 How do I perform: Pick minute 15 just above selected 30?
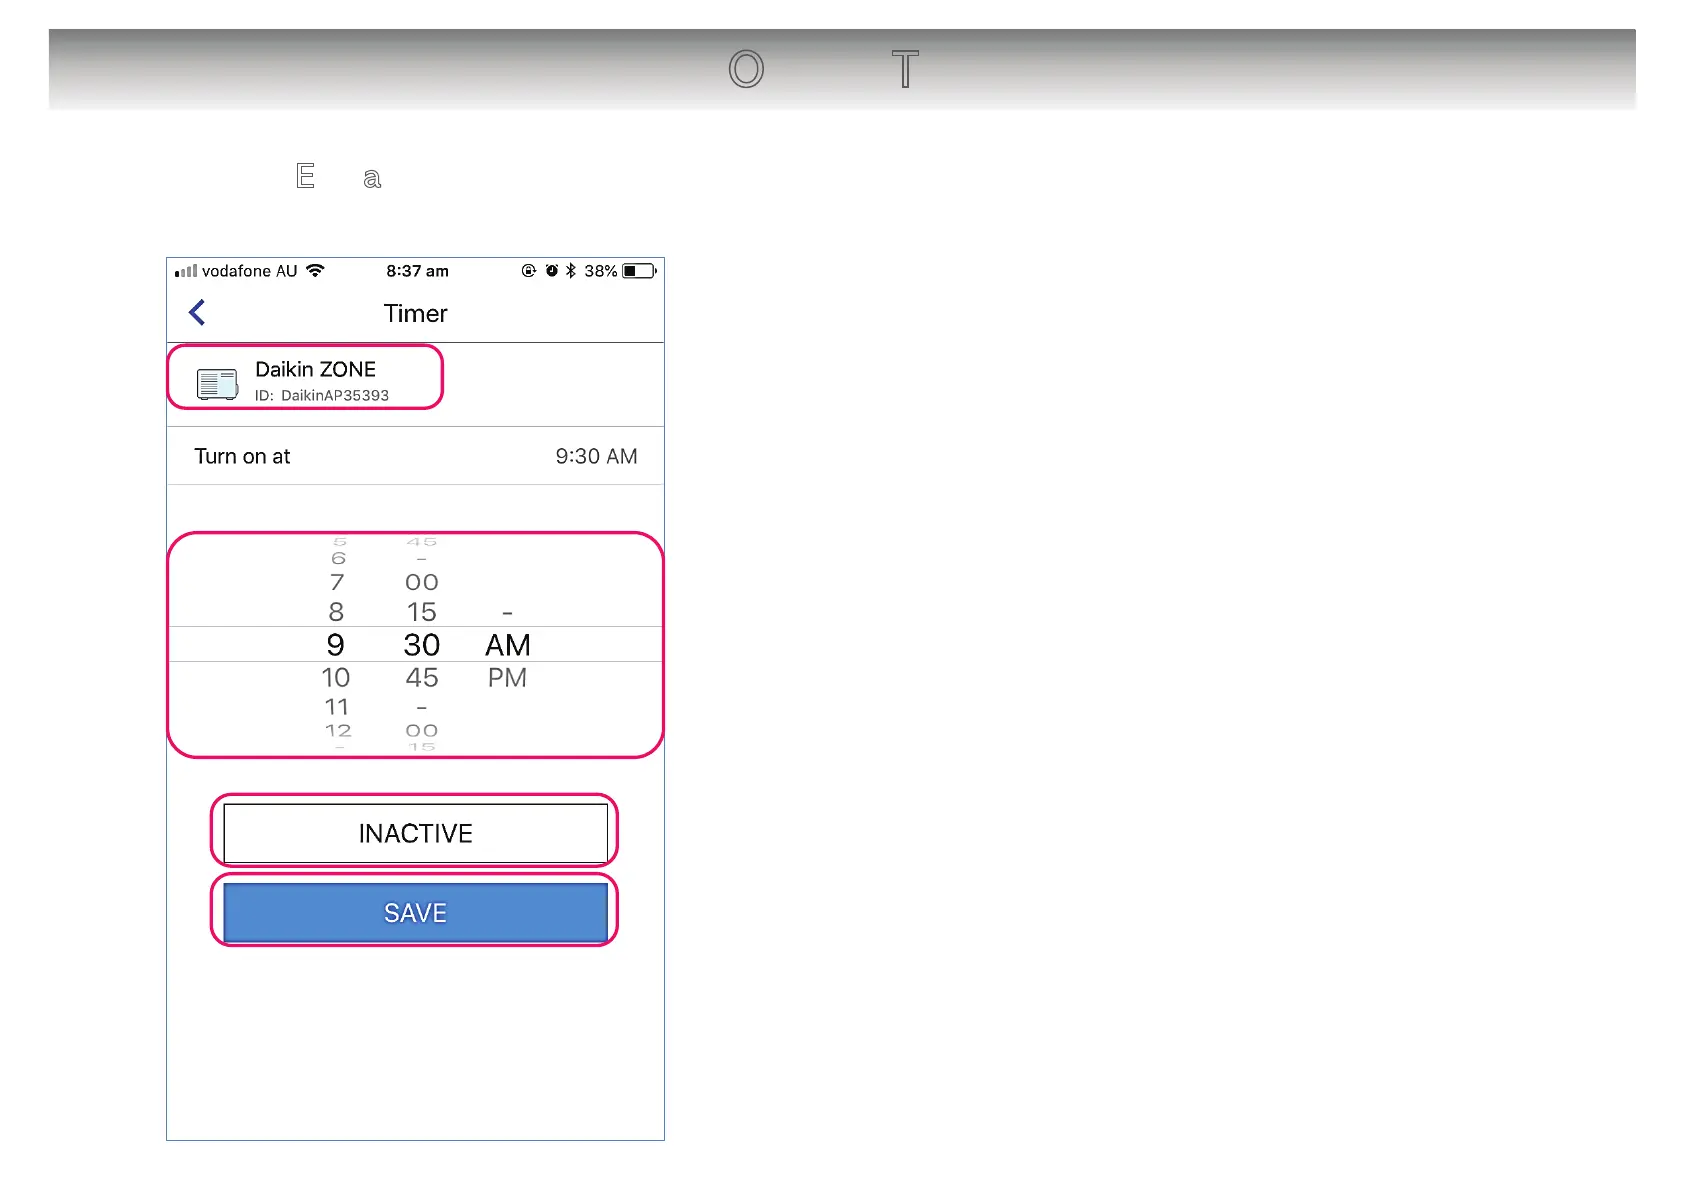422,612
